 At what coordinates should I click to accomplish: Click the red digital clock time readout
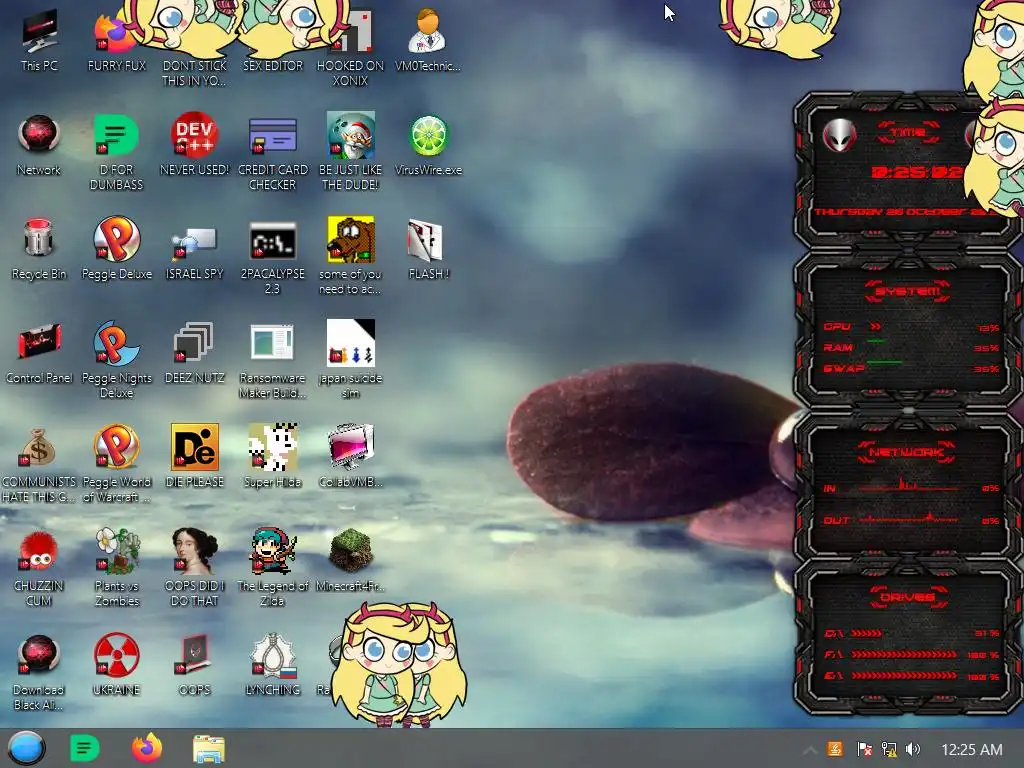point(917,172)
